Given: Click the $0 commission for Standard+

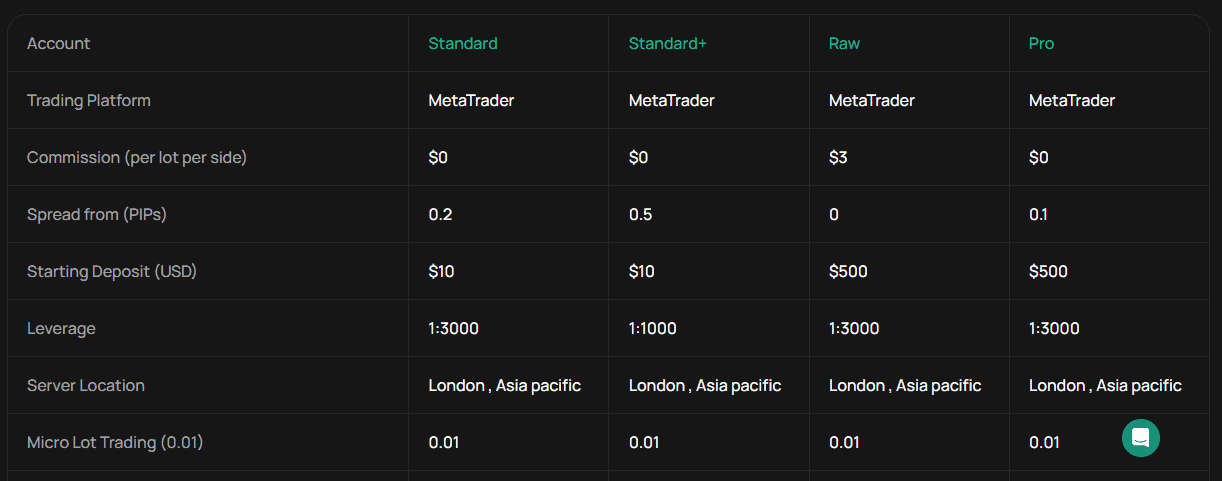Looking at the screenshot, I should pos(639,157).
